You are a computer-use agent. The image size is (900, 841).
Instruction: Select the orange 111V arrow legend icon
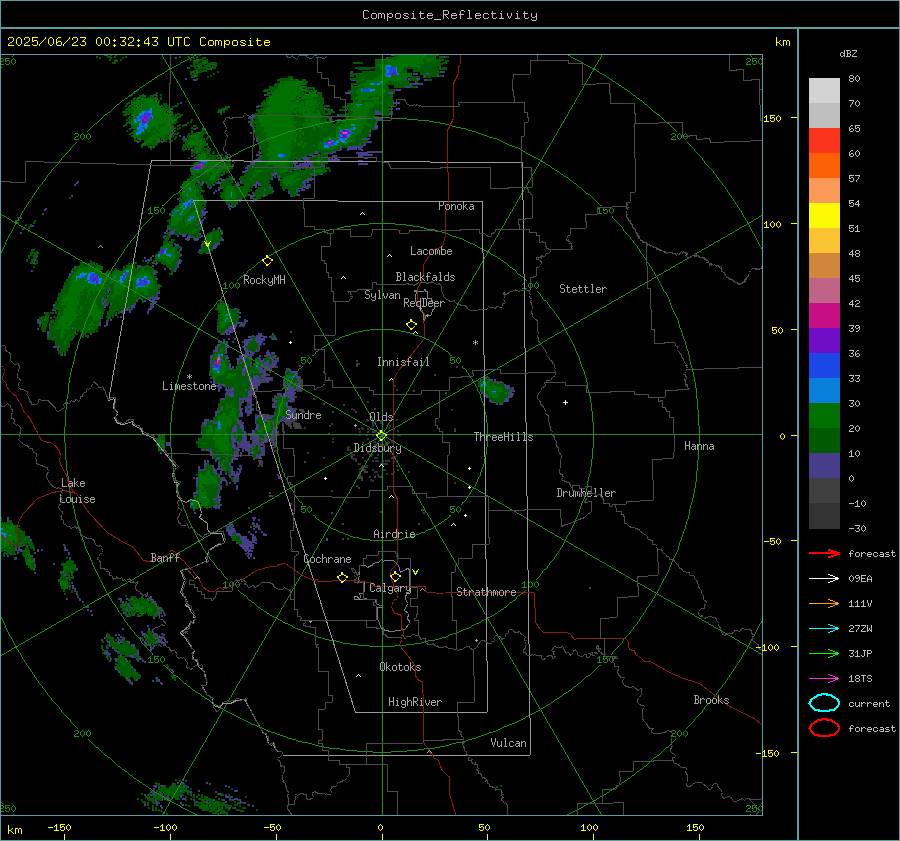click(824, 603)
